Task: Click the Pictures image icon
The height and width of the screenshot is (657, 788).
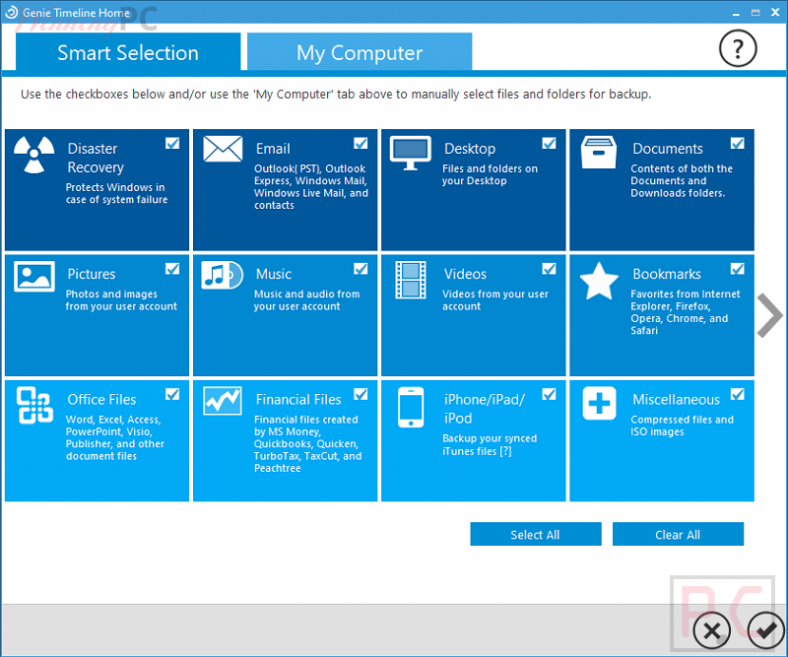Action: (x=34, y=276)
